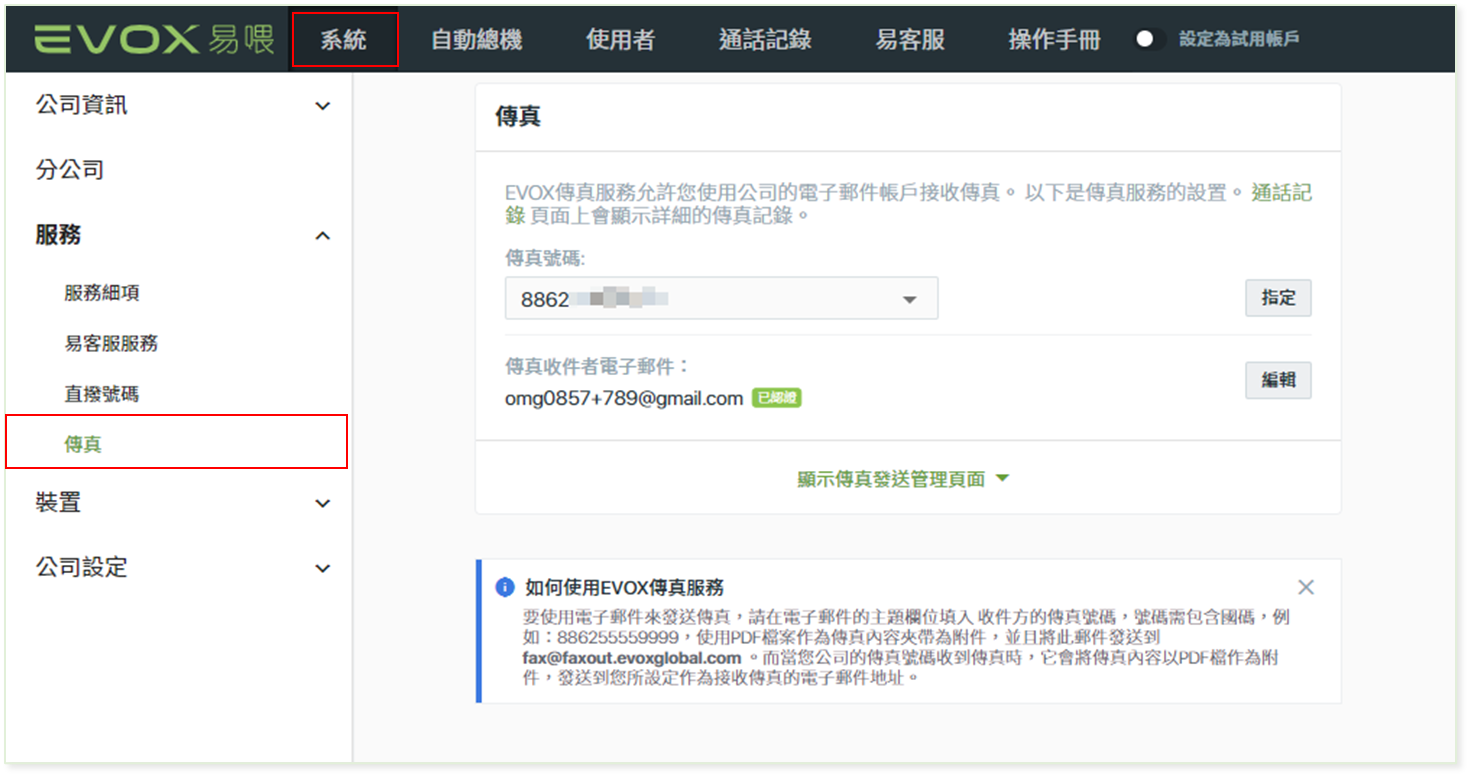1470x777 pixels.
Task: Click the 如何使用EVOX傳真服務 heading
Action: point(624,587)
